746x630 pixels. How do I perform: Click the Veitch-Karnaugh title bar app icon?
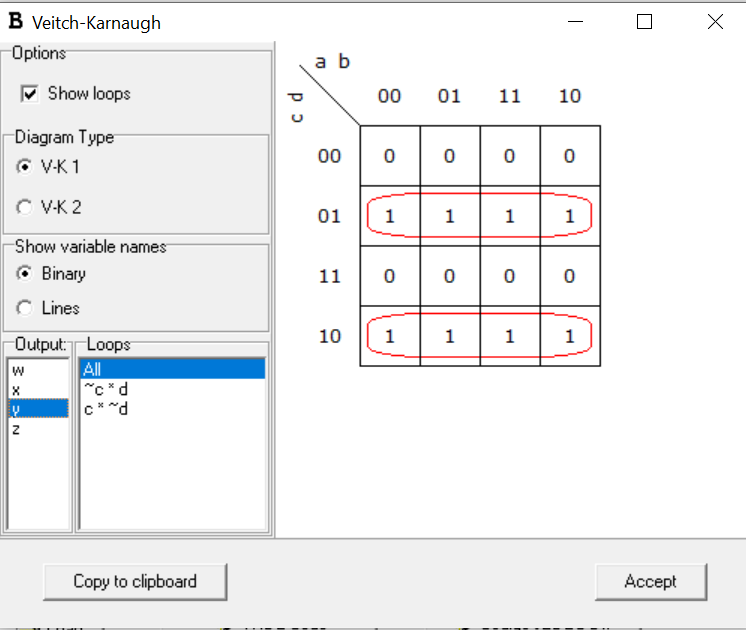(x=16, y=22)
